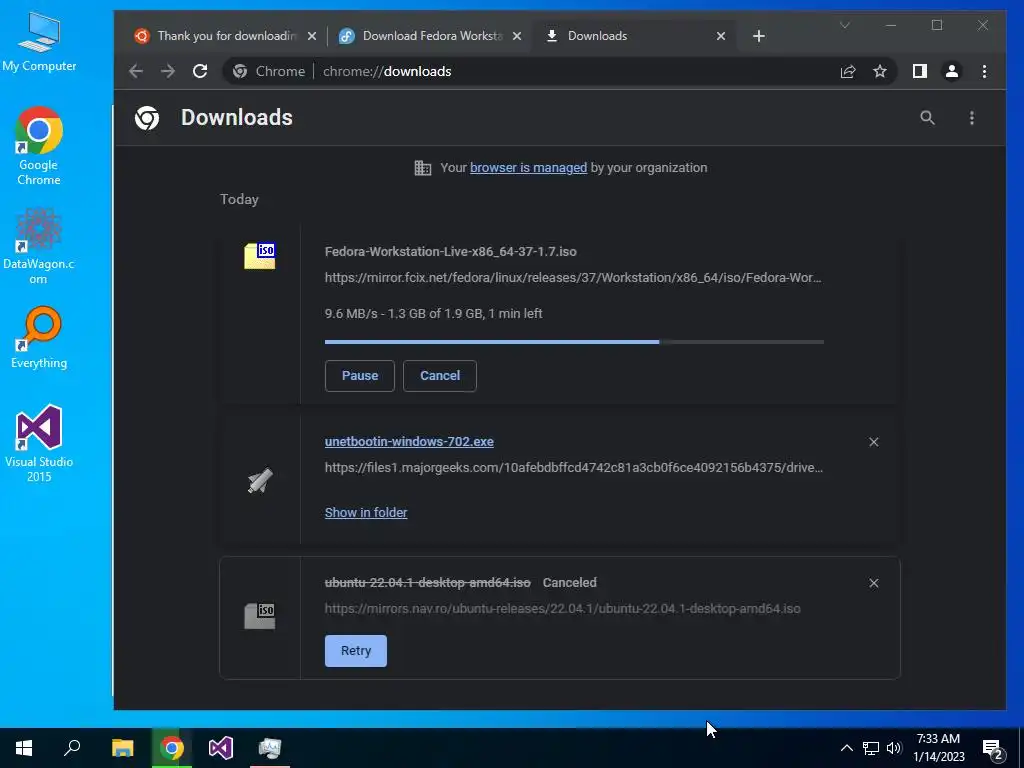Show unetbootin file in folder
1024x768 pixels.
click(366, 513)
